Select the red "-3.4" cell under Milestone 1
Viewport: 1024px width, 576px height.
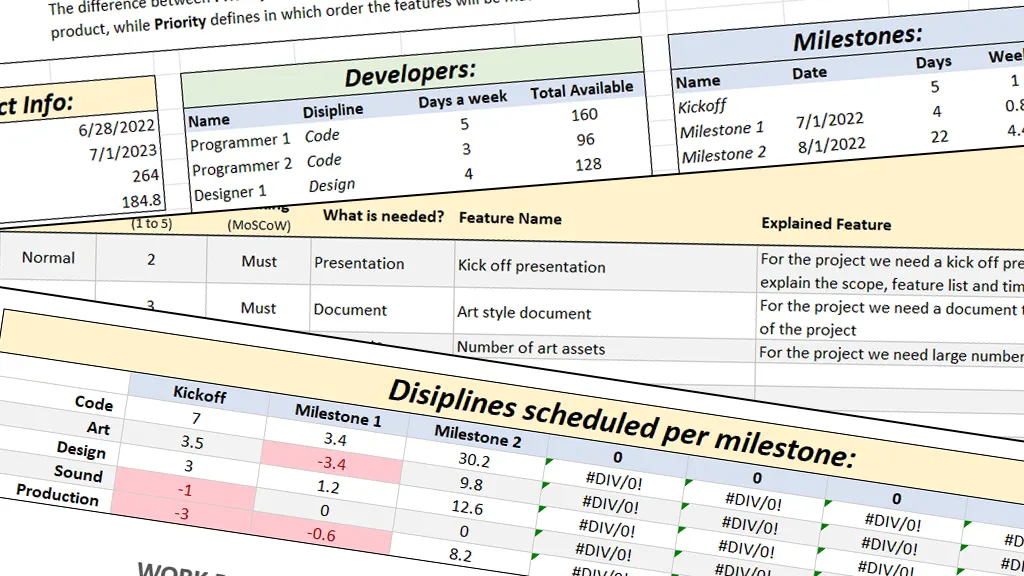(x=331, y=463)
